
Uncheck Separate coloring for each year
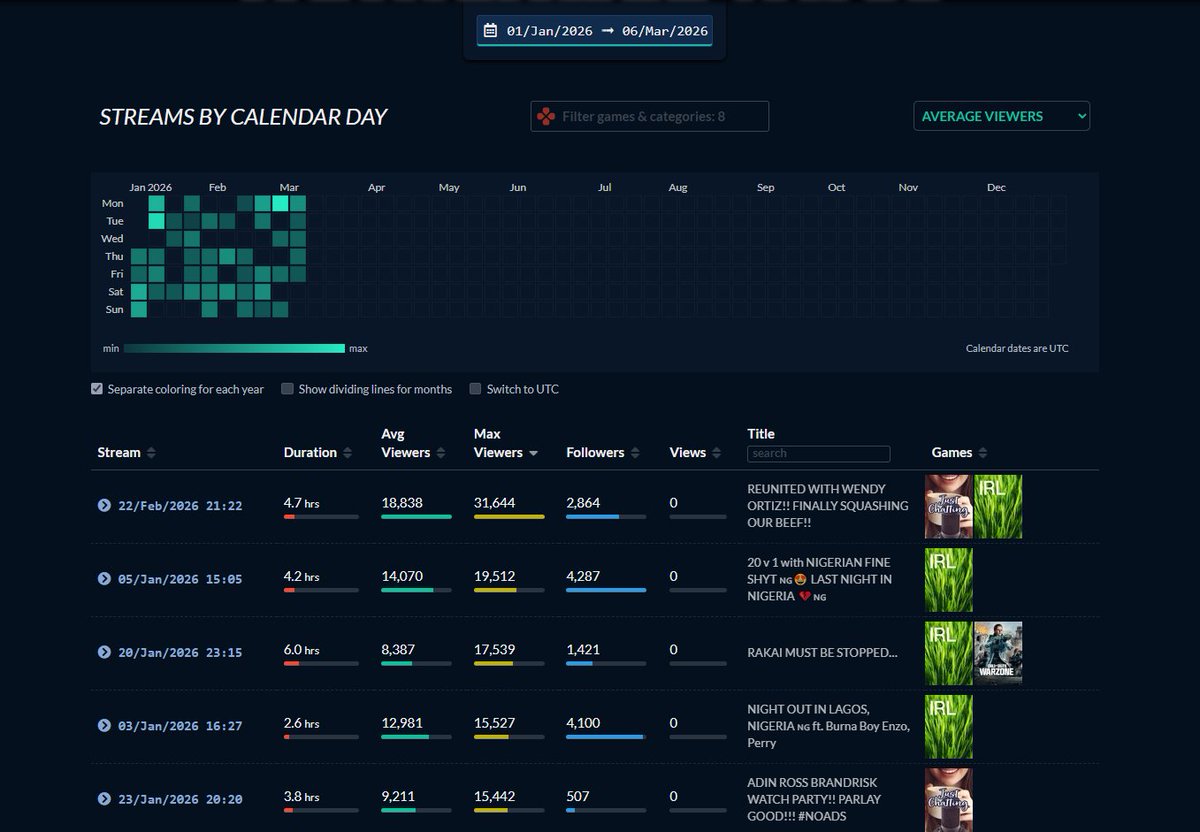(97, 389)
